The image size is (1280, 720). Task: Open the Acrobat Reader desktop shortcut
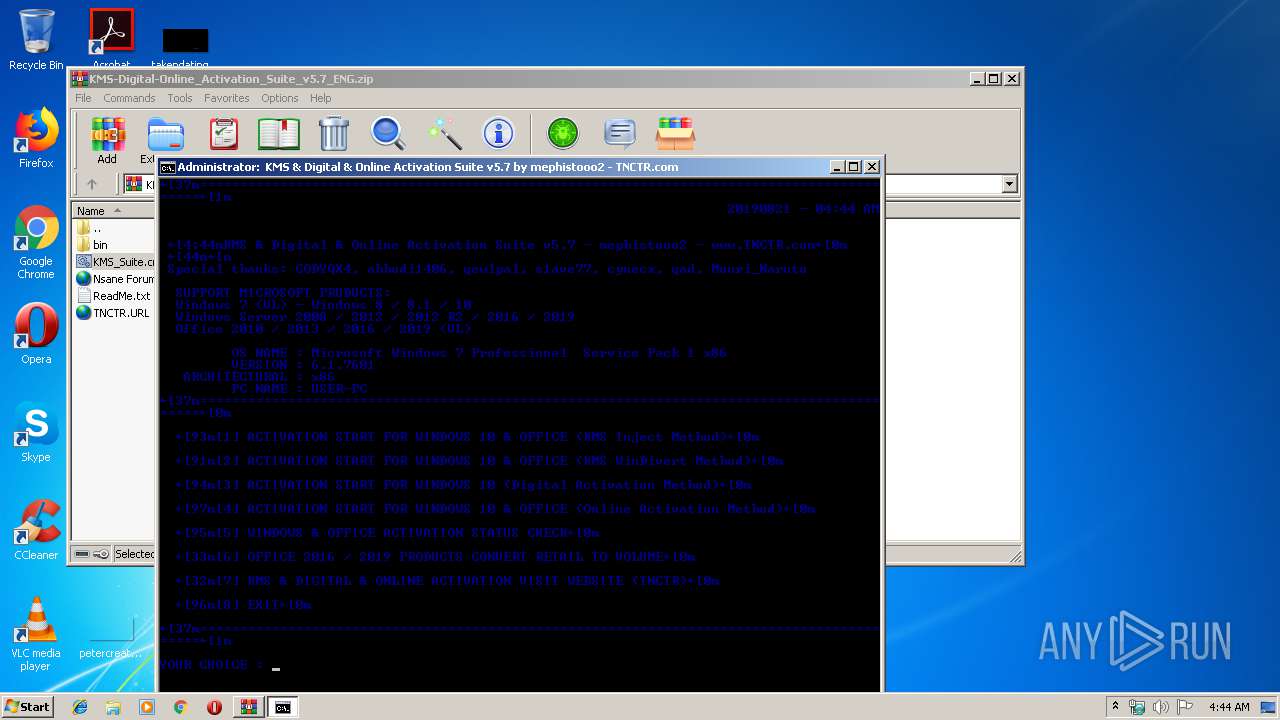(x=111, y=38)
